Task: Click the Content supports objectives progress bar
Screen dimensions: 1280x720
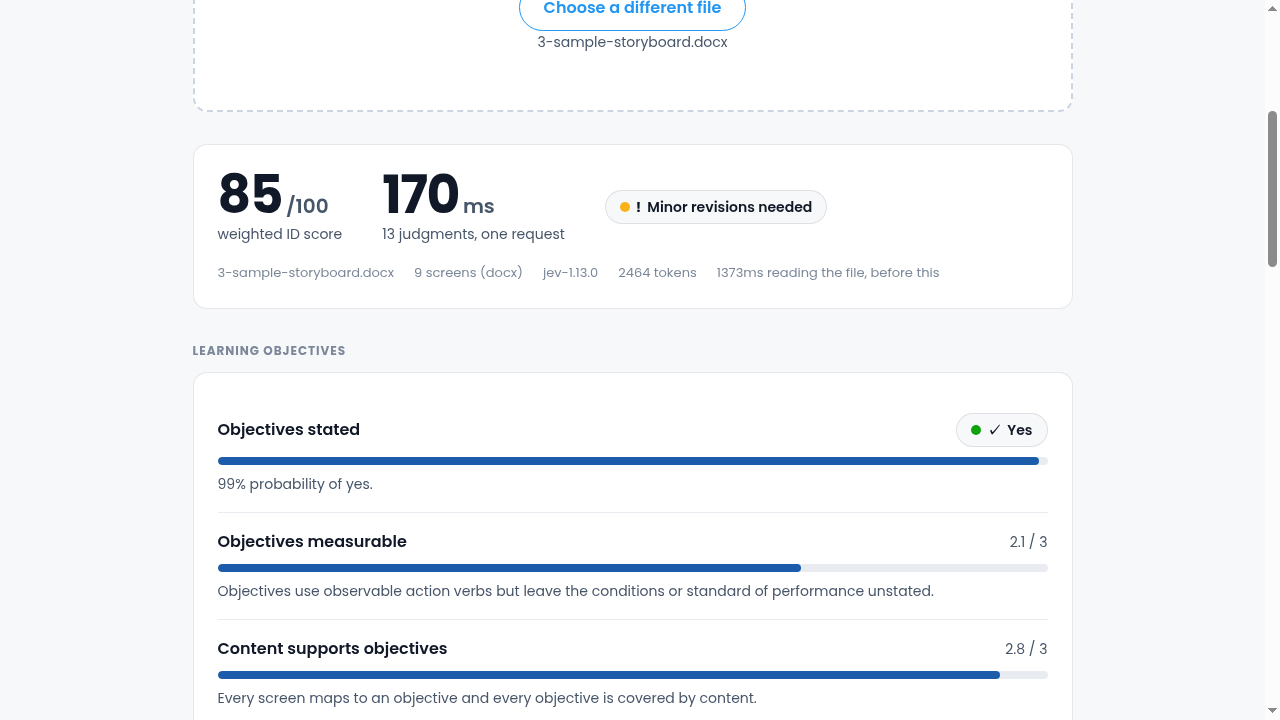Action: pos(632,675)
